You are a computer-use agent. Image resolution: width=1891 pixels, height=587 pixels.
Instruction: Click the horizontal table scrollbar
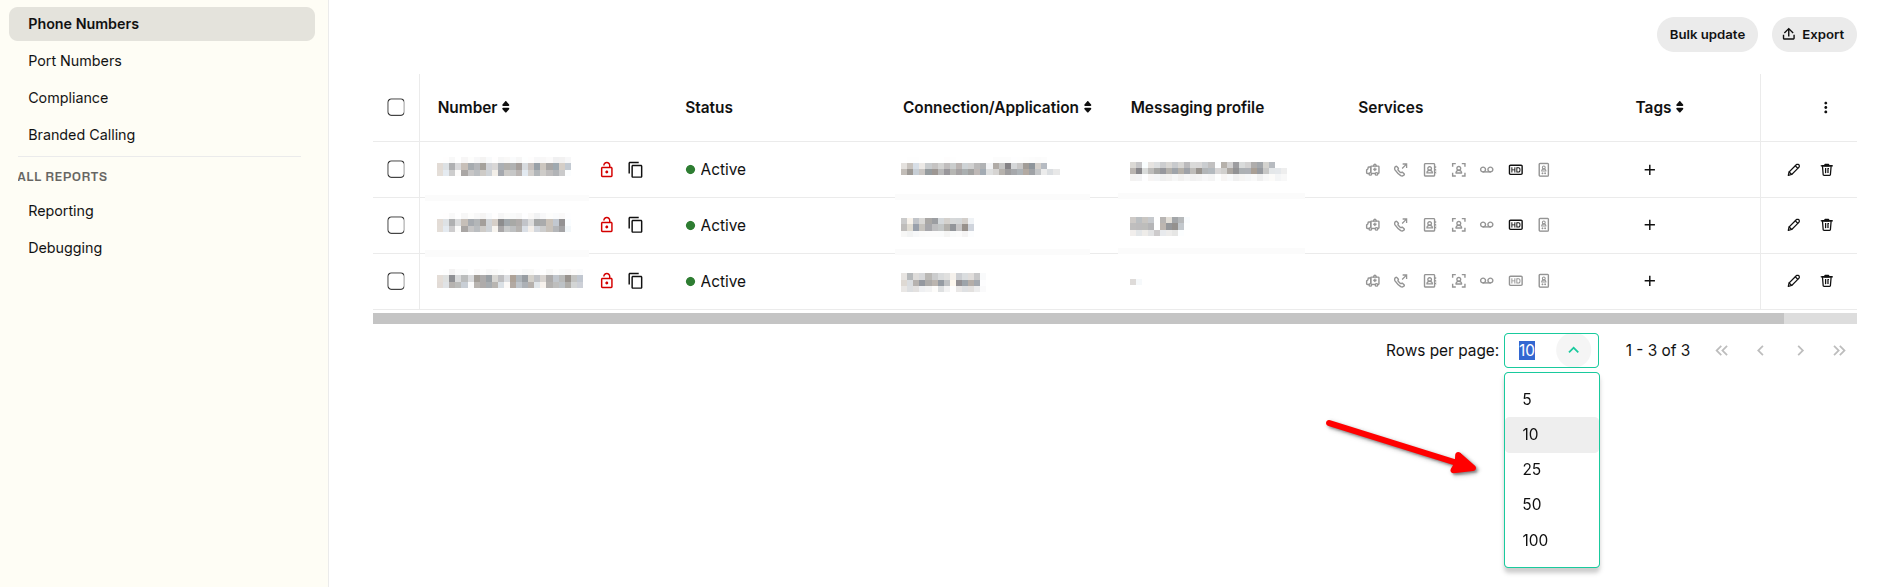point(1078,319)
